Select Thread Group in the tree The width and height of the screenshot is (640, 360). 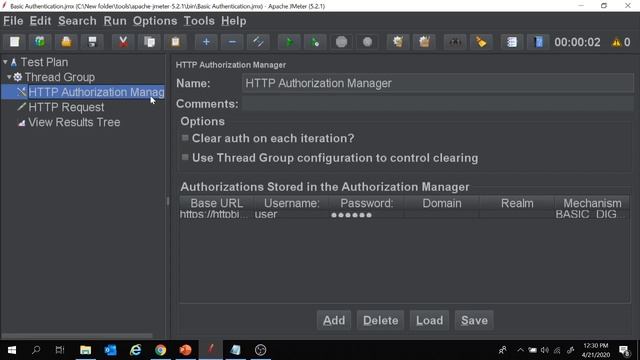pos(60,77)
